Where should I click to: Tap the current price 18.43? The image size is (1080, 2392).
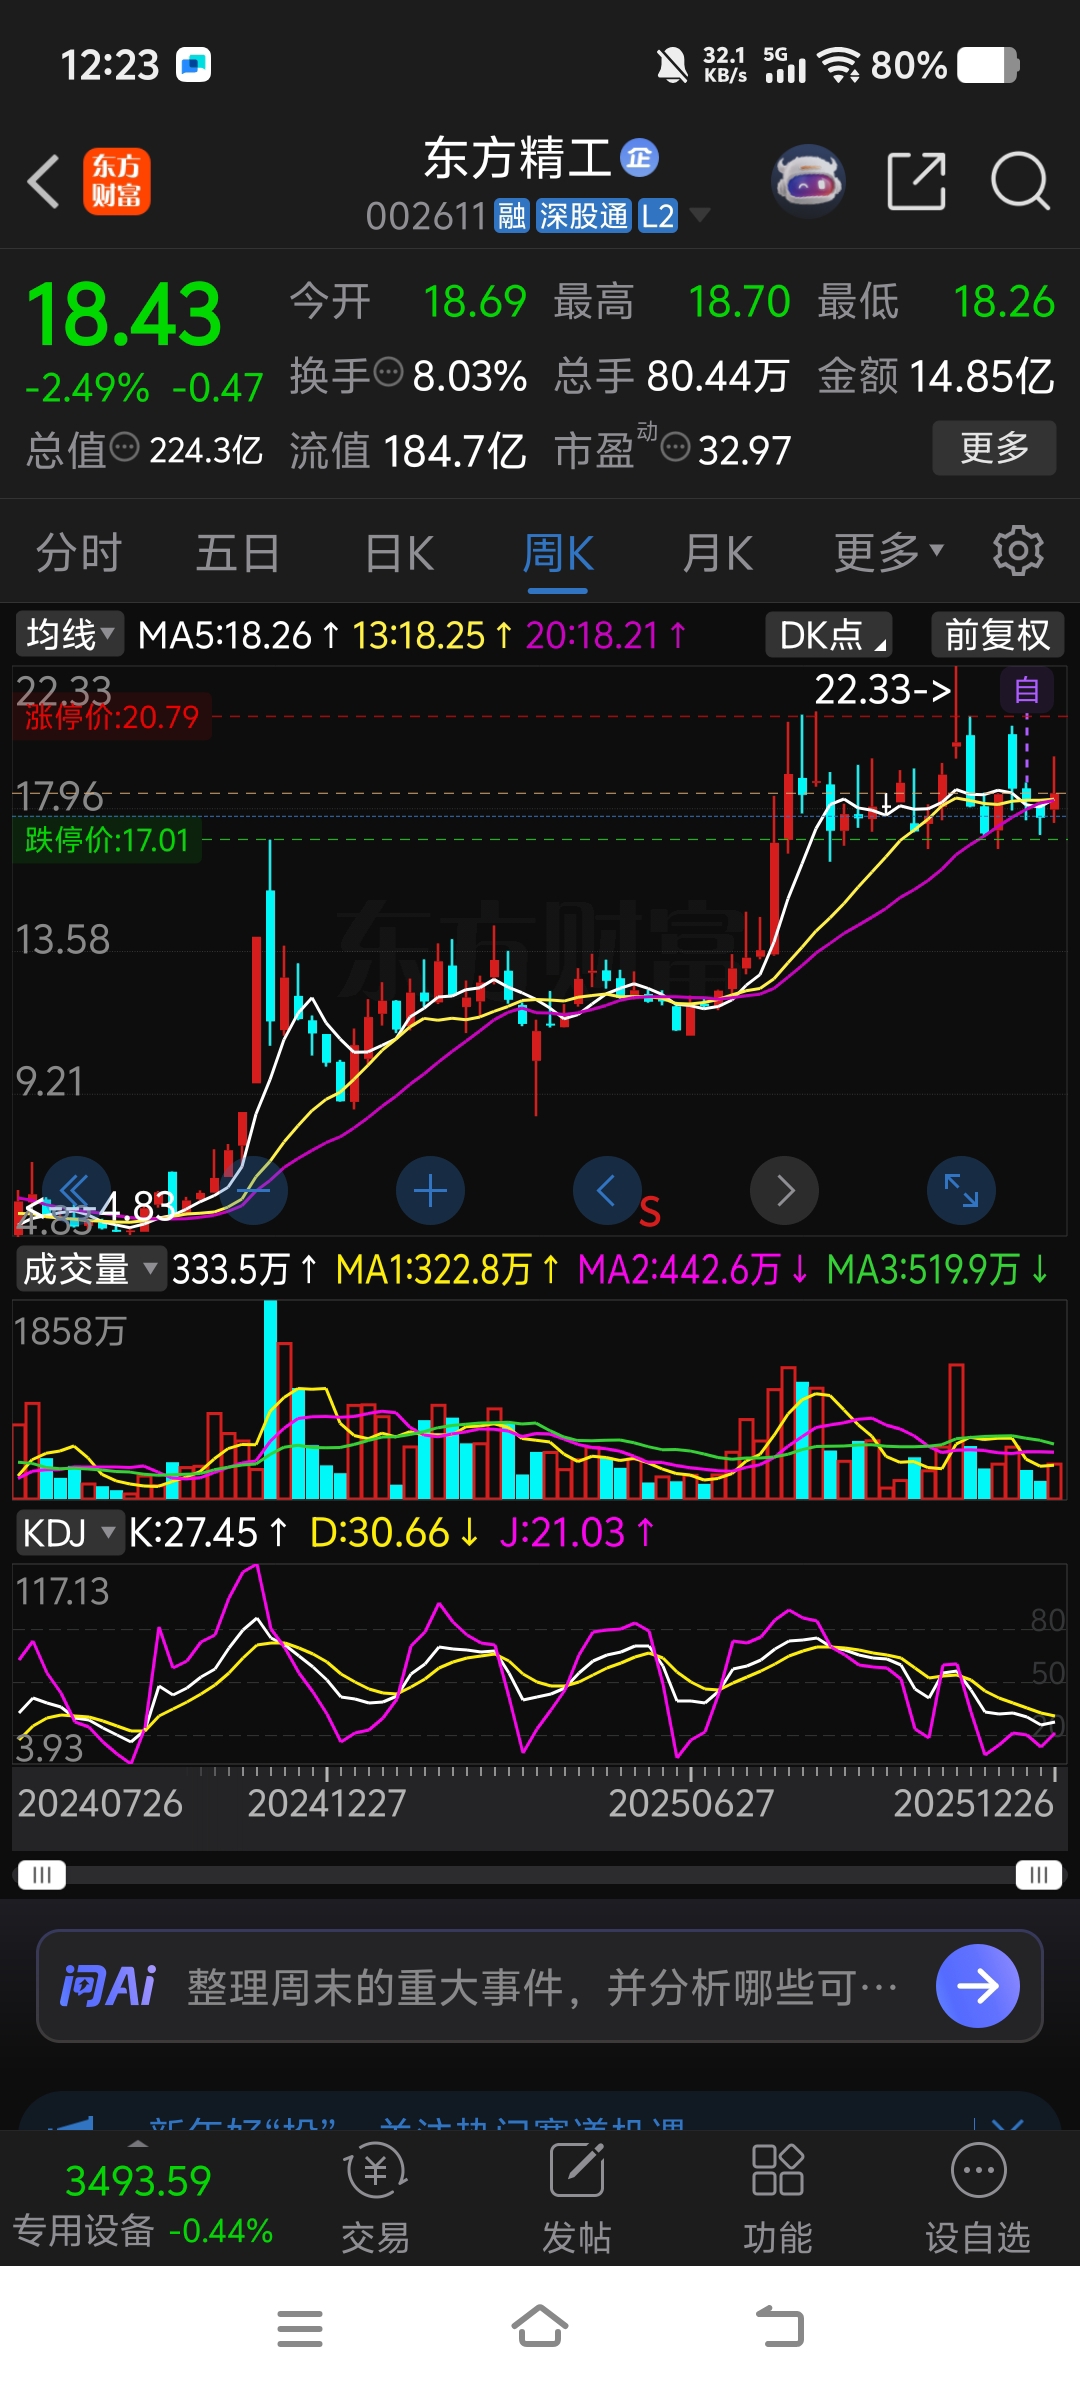(124, 314)
